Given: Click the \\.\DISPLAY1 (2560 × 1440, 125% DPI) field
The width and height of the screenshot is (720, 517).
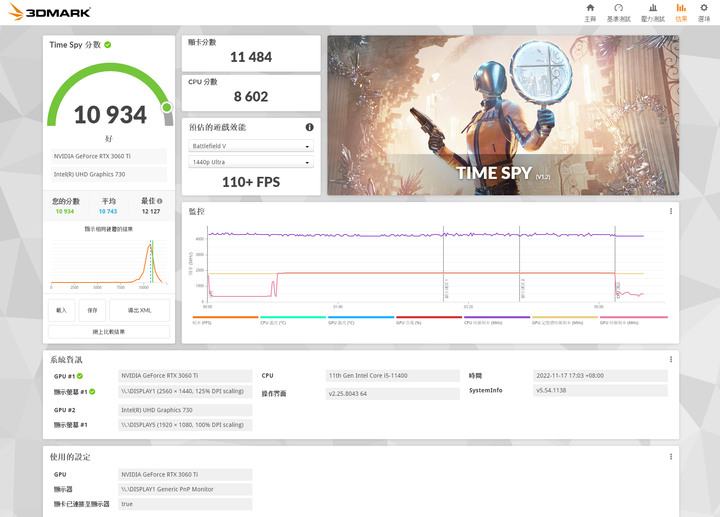Looking at the screenshot, I should click(185, 391).
